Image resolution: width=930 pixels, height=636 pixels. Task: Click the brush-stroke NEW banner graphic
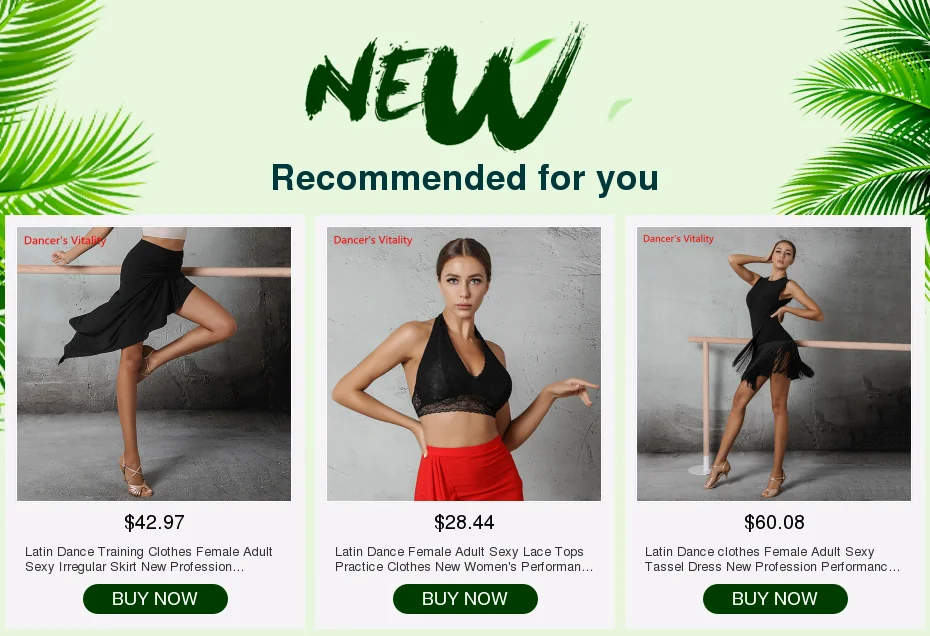click(445, 88)
